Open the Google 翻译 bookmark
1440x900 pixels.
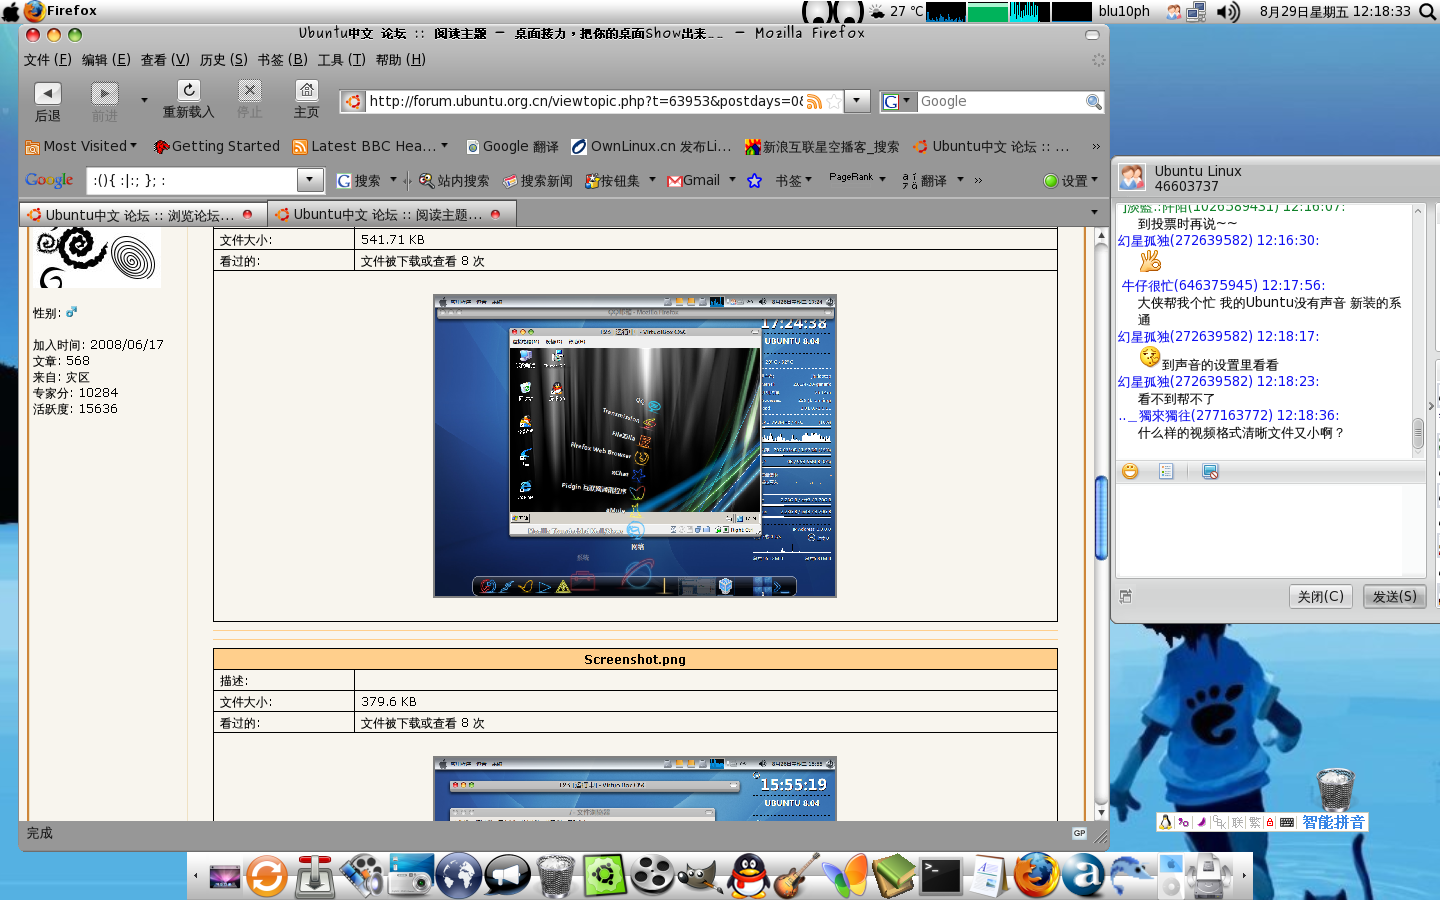tap(512, 146)
